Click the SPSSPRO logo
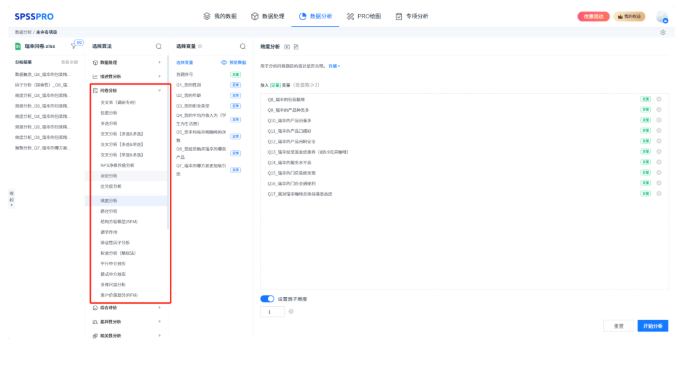The width and height of the screenshot is (691, 391). coord(34,16)
